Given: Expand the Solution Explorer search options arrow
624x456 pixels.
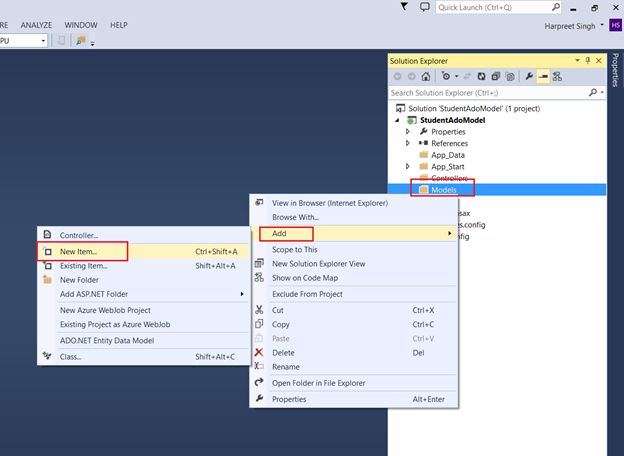Looking at the screenshot, I should pyautogui.click(x=602, y=93).
